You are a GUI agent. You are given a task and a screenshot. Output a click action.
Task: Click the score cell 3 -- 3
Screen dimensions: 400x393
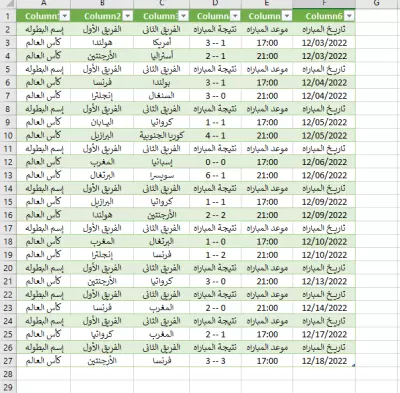pos(215,361)
